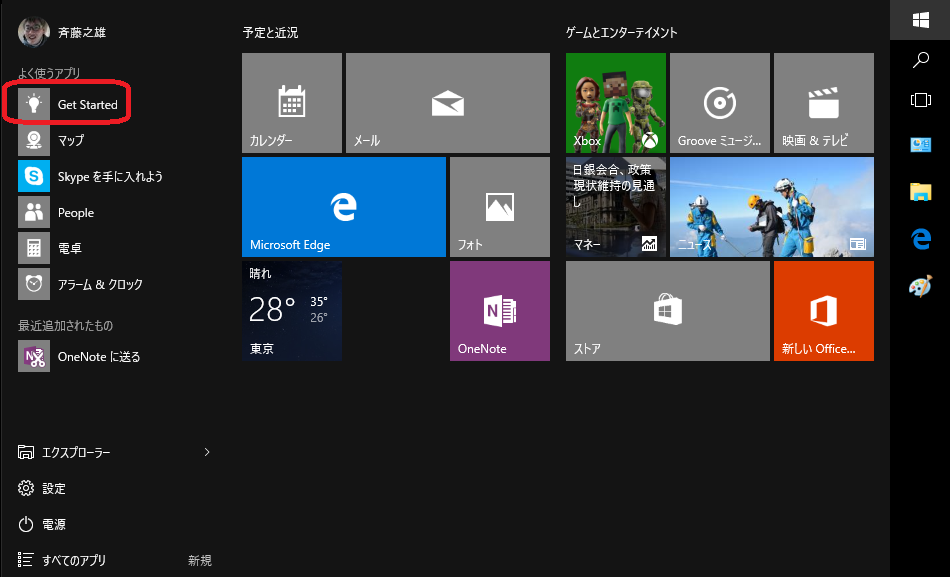Click the Windows Start button
This screenshot has height=577, width=950.
(921, 20)
